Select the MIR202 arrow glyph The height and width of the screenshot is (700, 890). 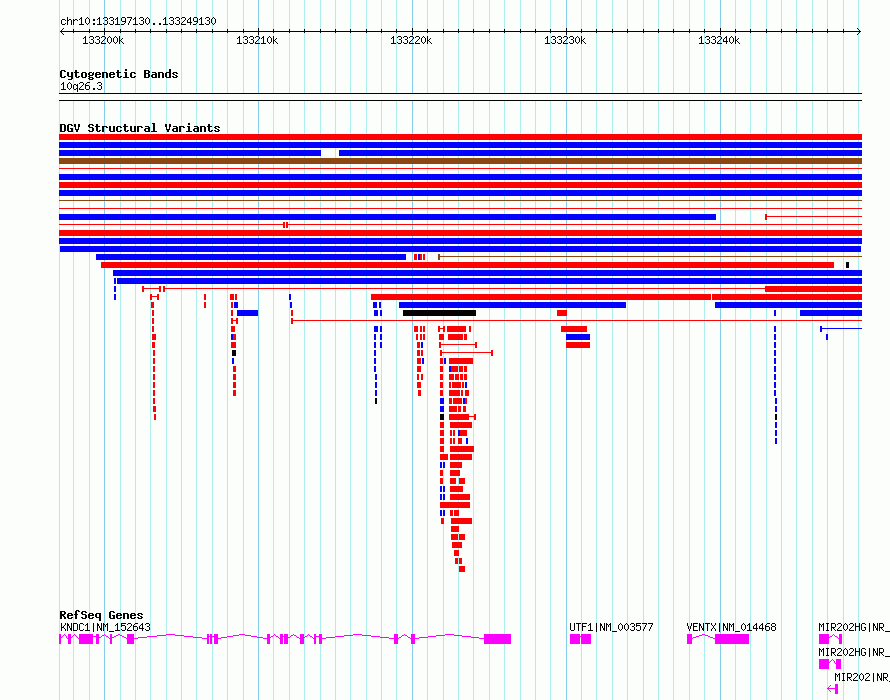[x=833, y=689]
